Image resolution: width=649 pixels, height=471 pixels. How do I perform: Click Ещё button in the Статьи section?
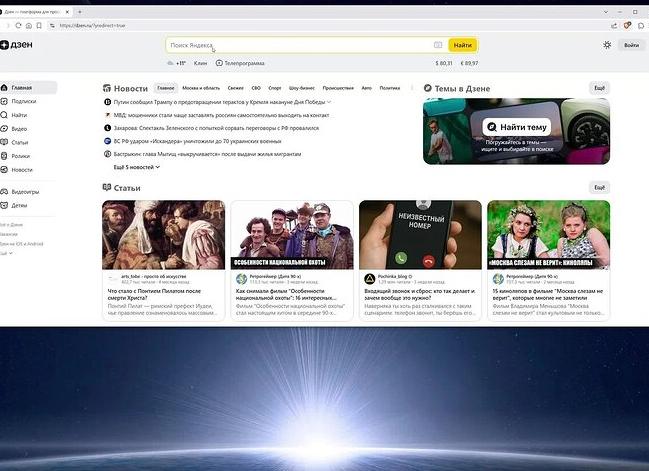[x=599, y=187]
